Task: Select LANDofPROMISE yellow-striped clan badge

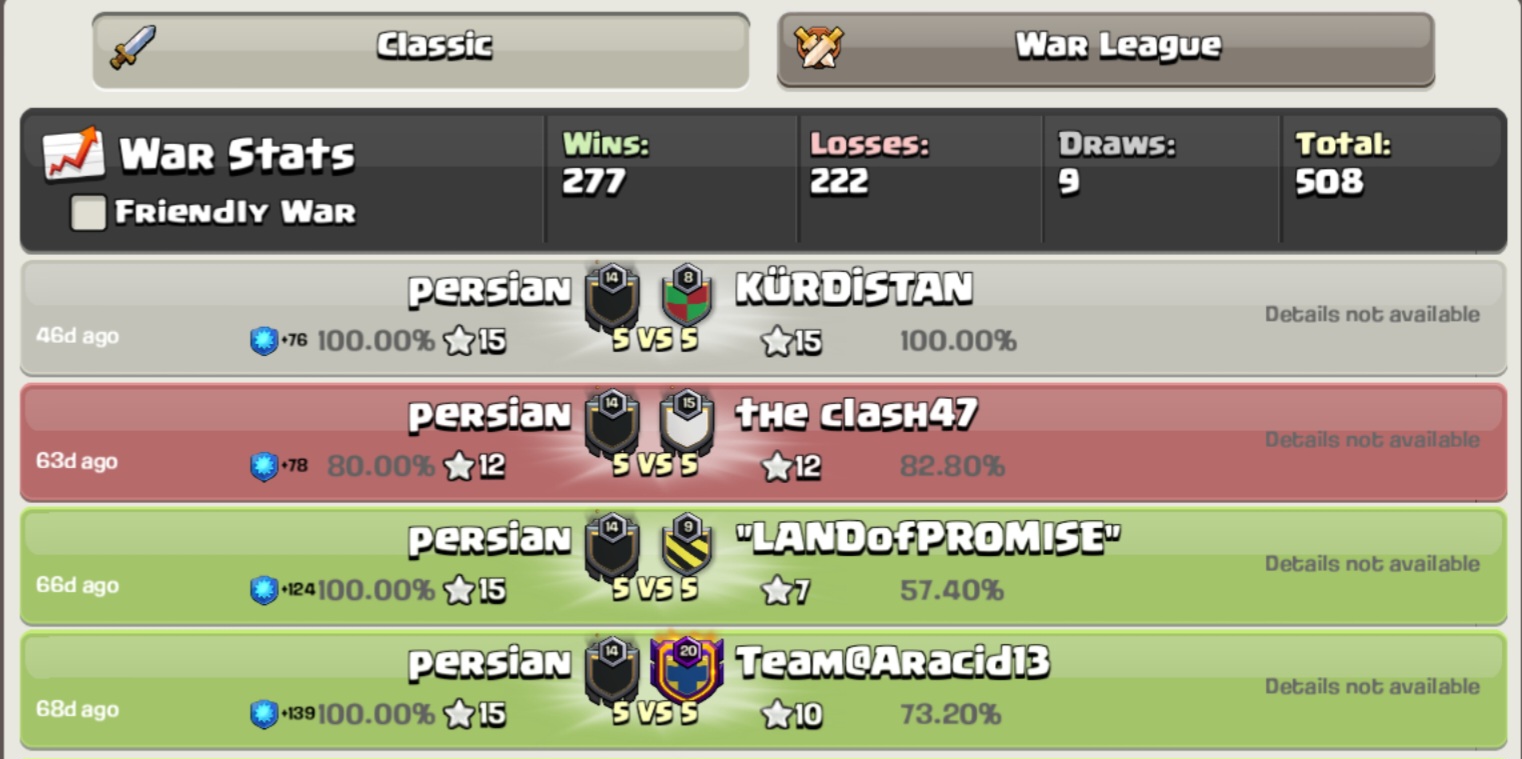Action: click(x=686, y=544)
